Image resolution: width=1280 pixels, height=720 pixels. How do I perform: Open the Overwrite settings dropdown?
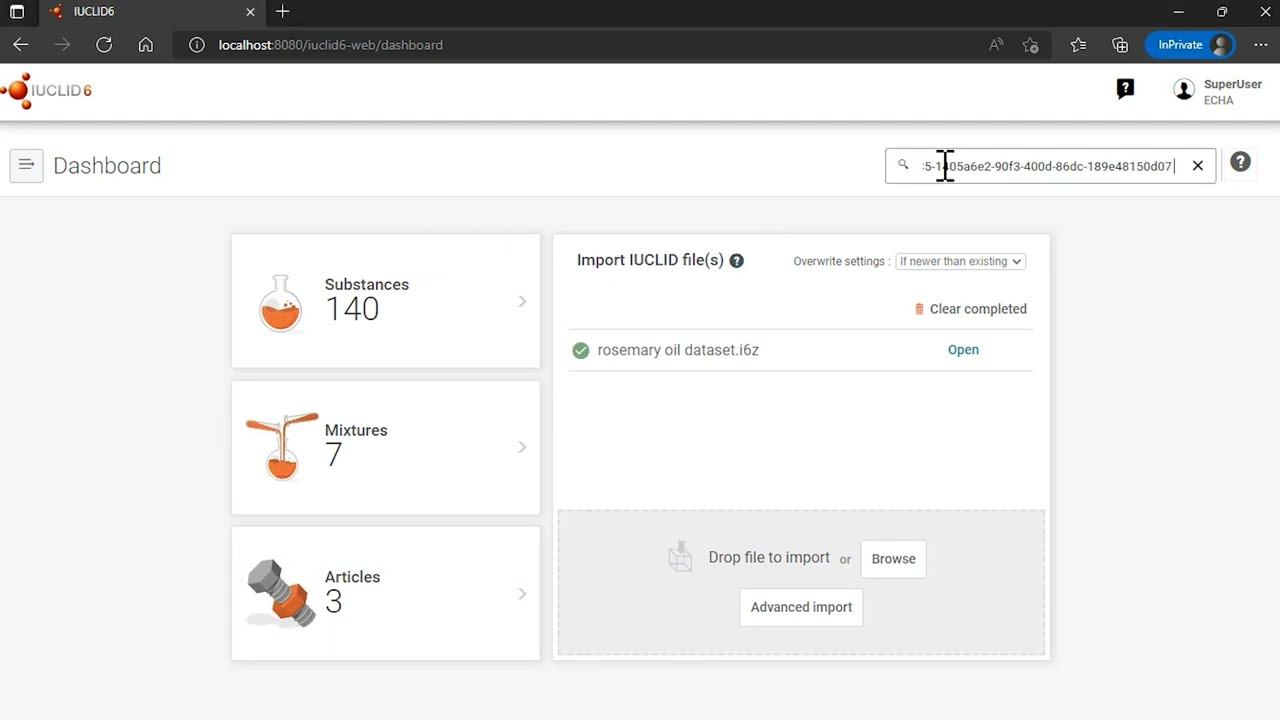pos(961,261)
